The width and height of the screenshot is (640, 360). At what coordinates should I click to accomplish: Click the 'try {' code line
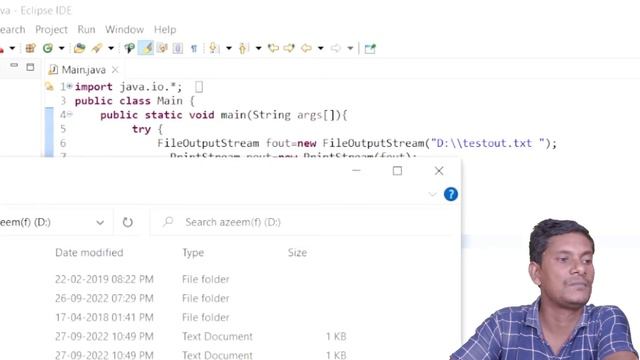(x=147, y=129)
